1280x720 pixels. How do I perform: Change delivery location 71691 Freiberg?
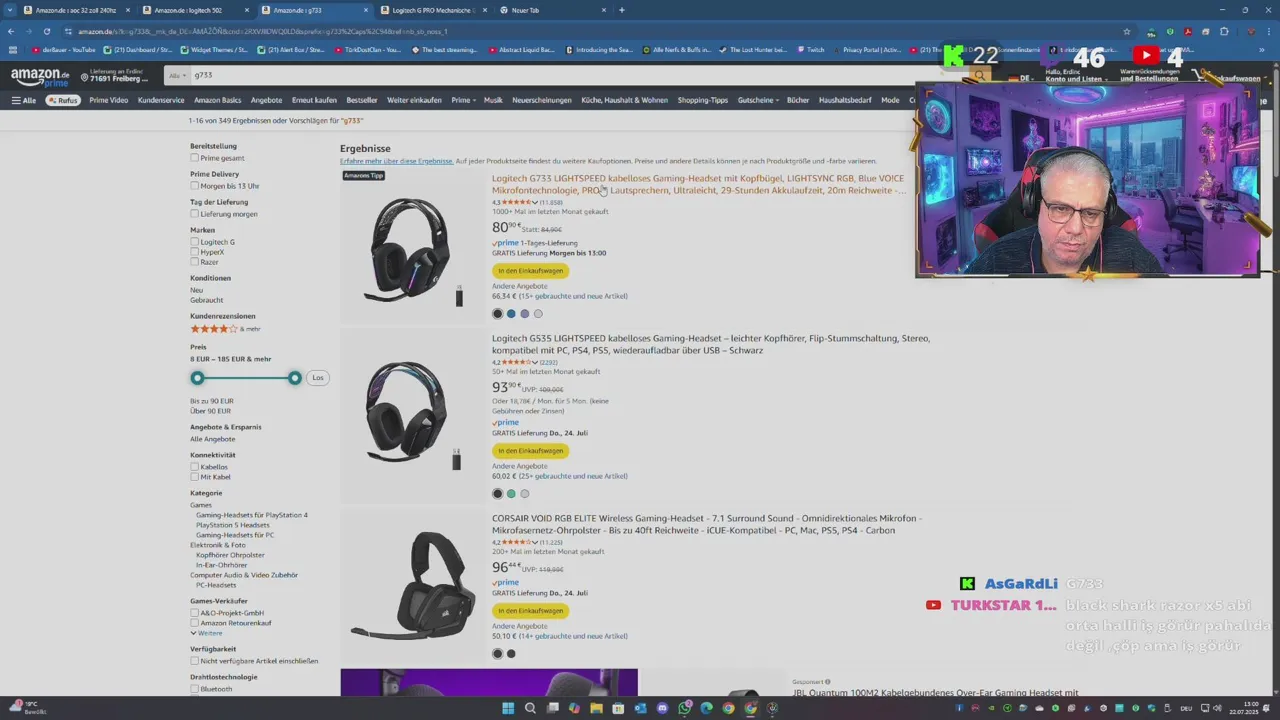tap(114, 76)
